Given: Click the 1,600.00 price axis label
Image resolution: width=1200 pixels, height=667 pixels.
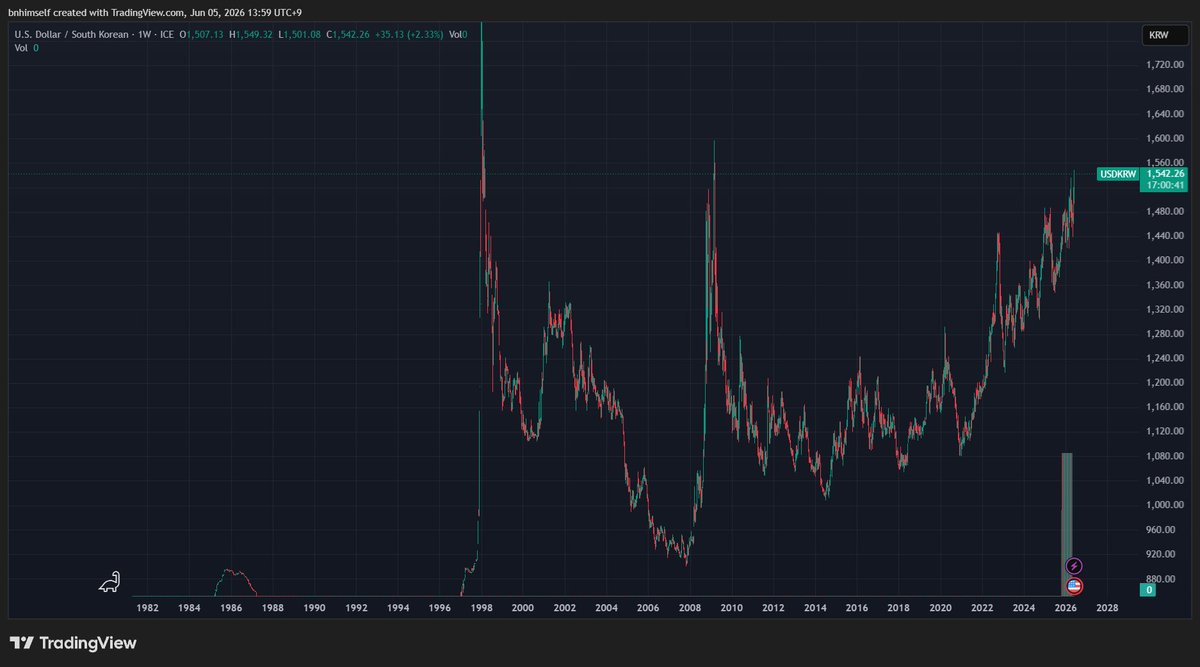Looking at the screenshot, I should pos(1164,138).
